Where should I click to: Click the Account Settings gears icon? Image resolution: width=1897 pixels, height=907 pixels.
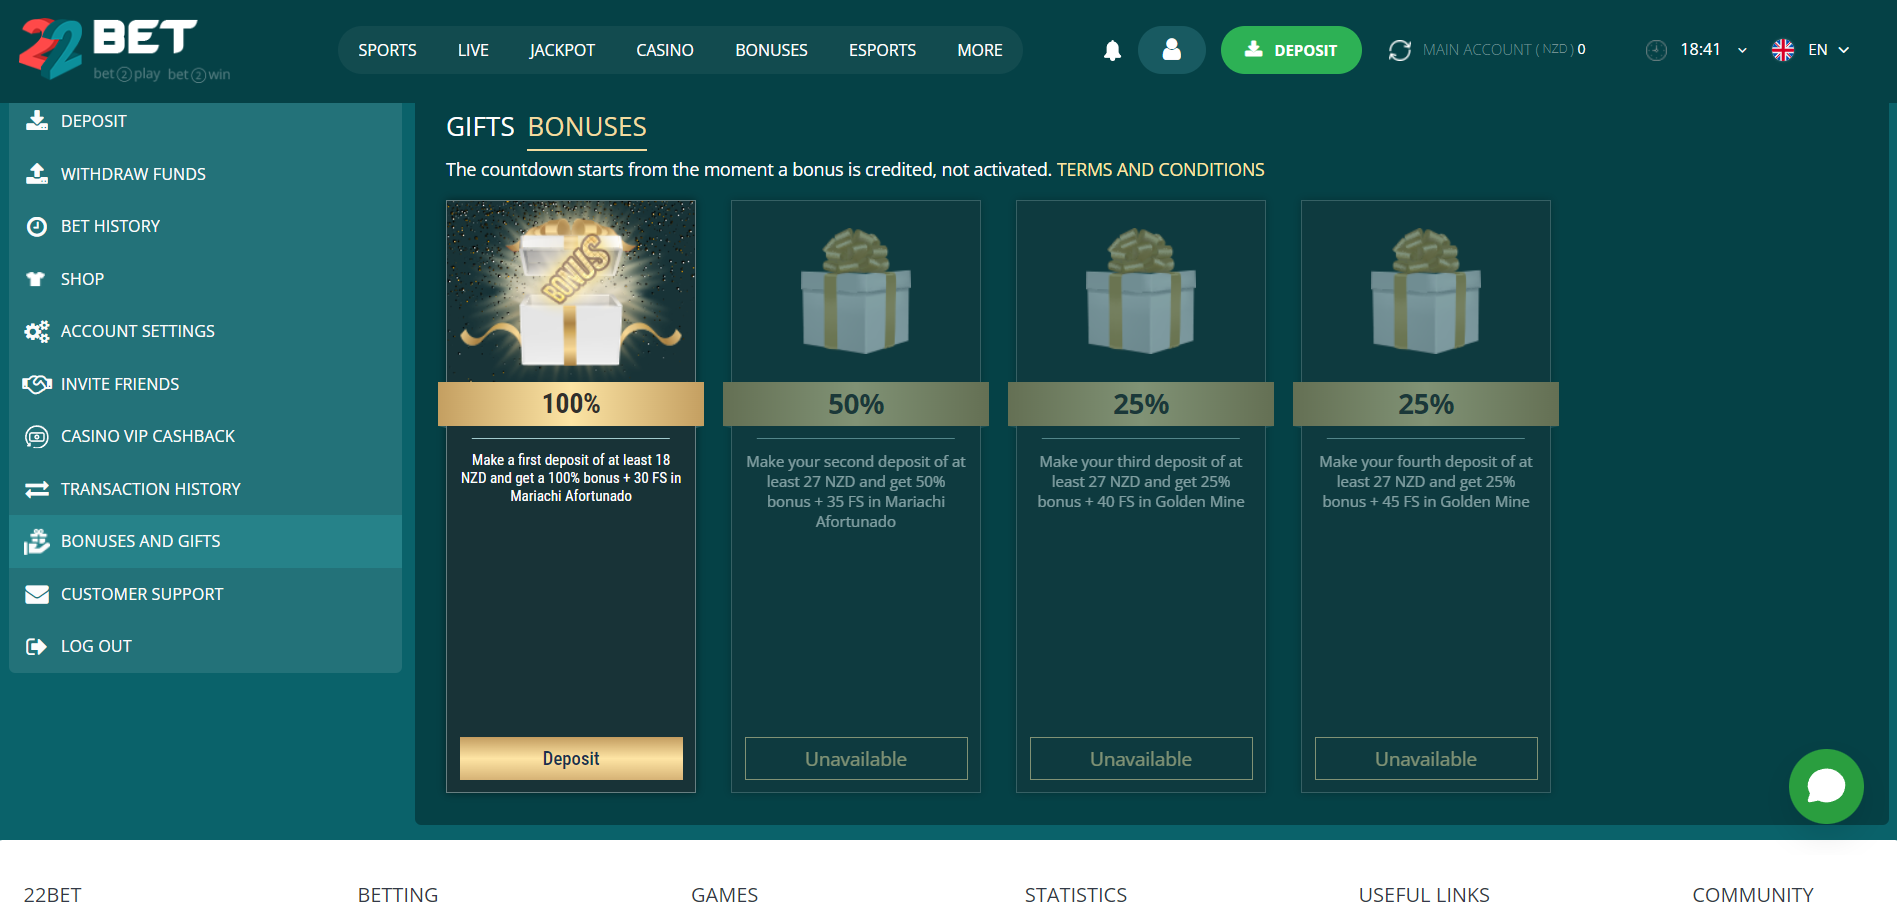point(37,331)
